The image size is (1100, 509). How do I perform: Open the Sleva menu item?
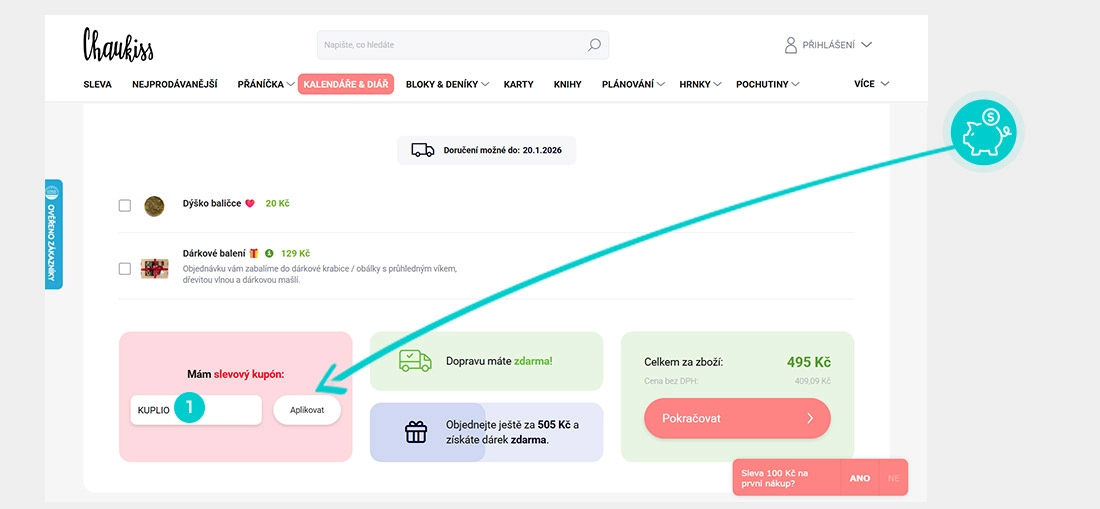click(98, 84)
